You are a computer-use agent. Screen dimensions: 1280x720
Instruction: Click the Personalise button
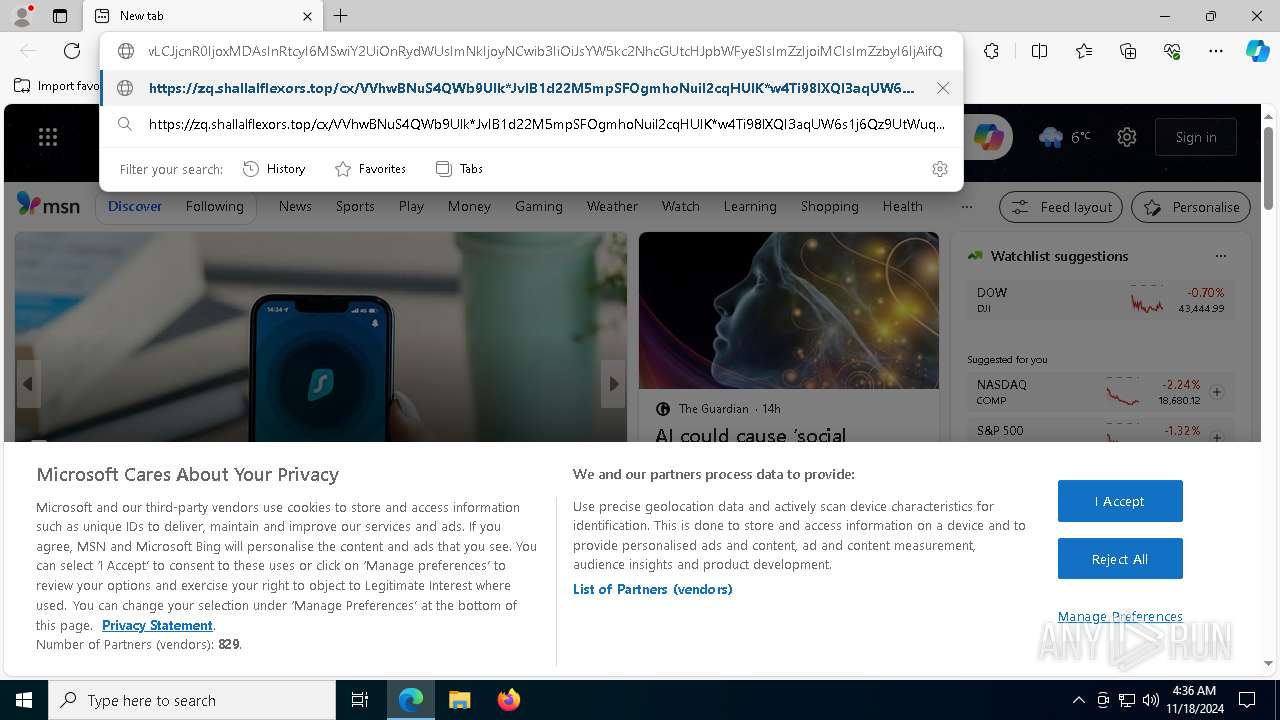[x=1191, y=207]
